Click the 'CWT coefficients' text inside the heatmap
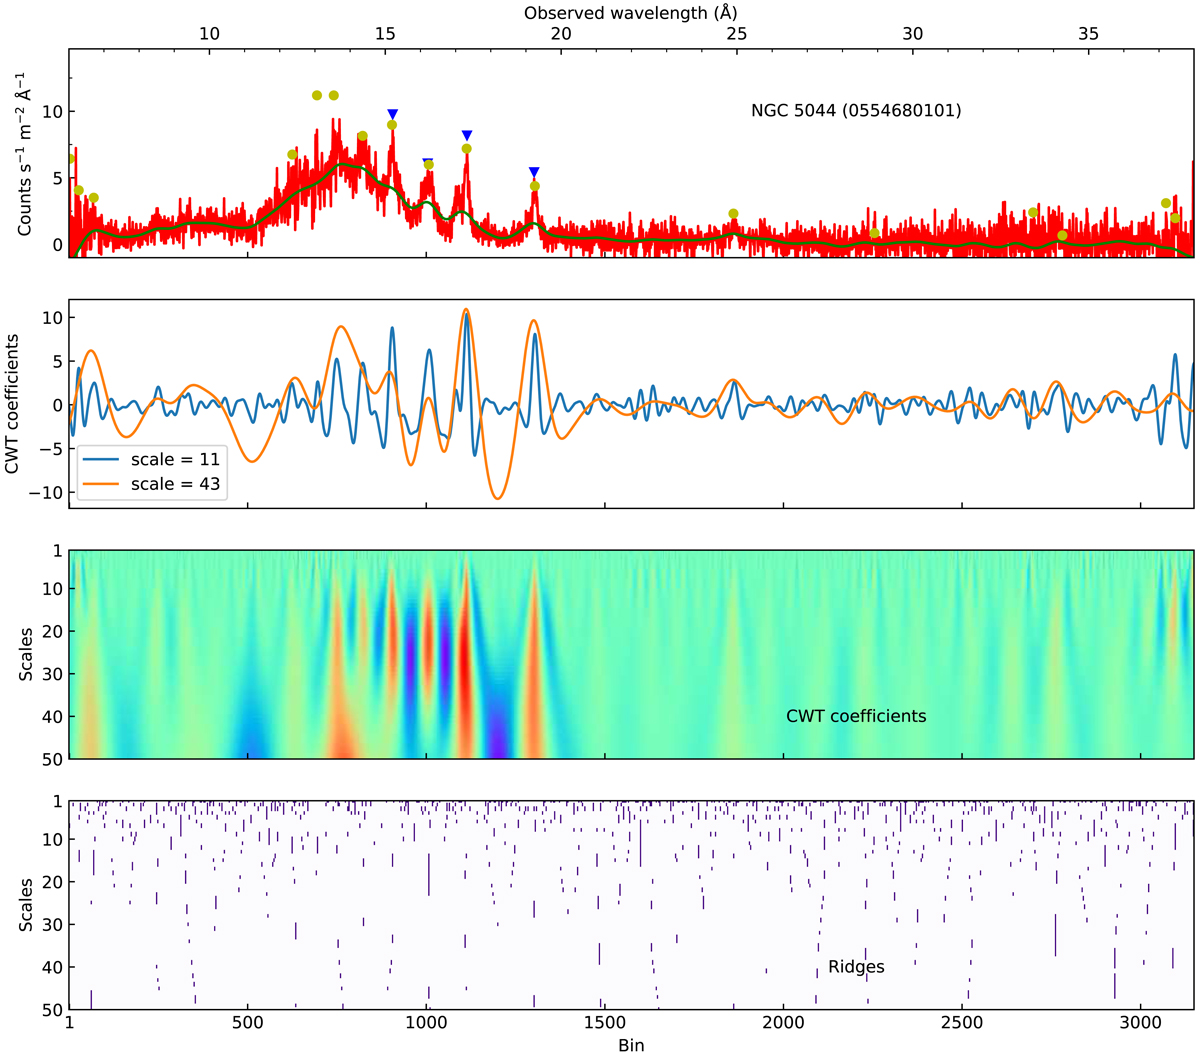Image resolution: width=1200 pixels, height=1053 pixels. [x=856, y=716]
